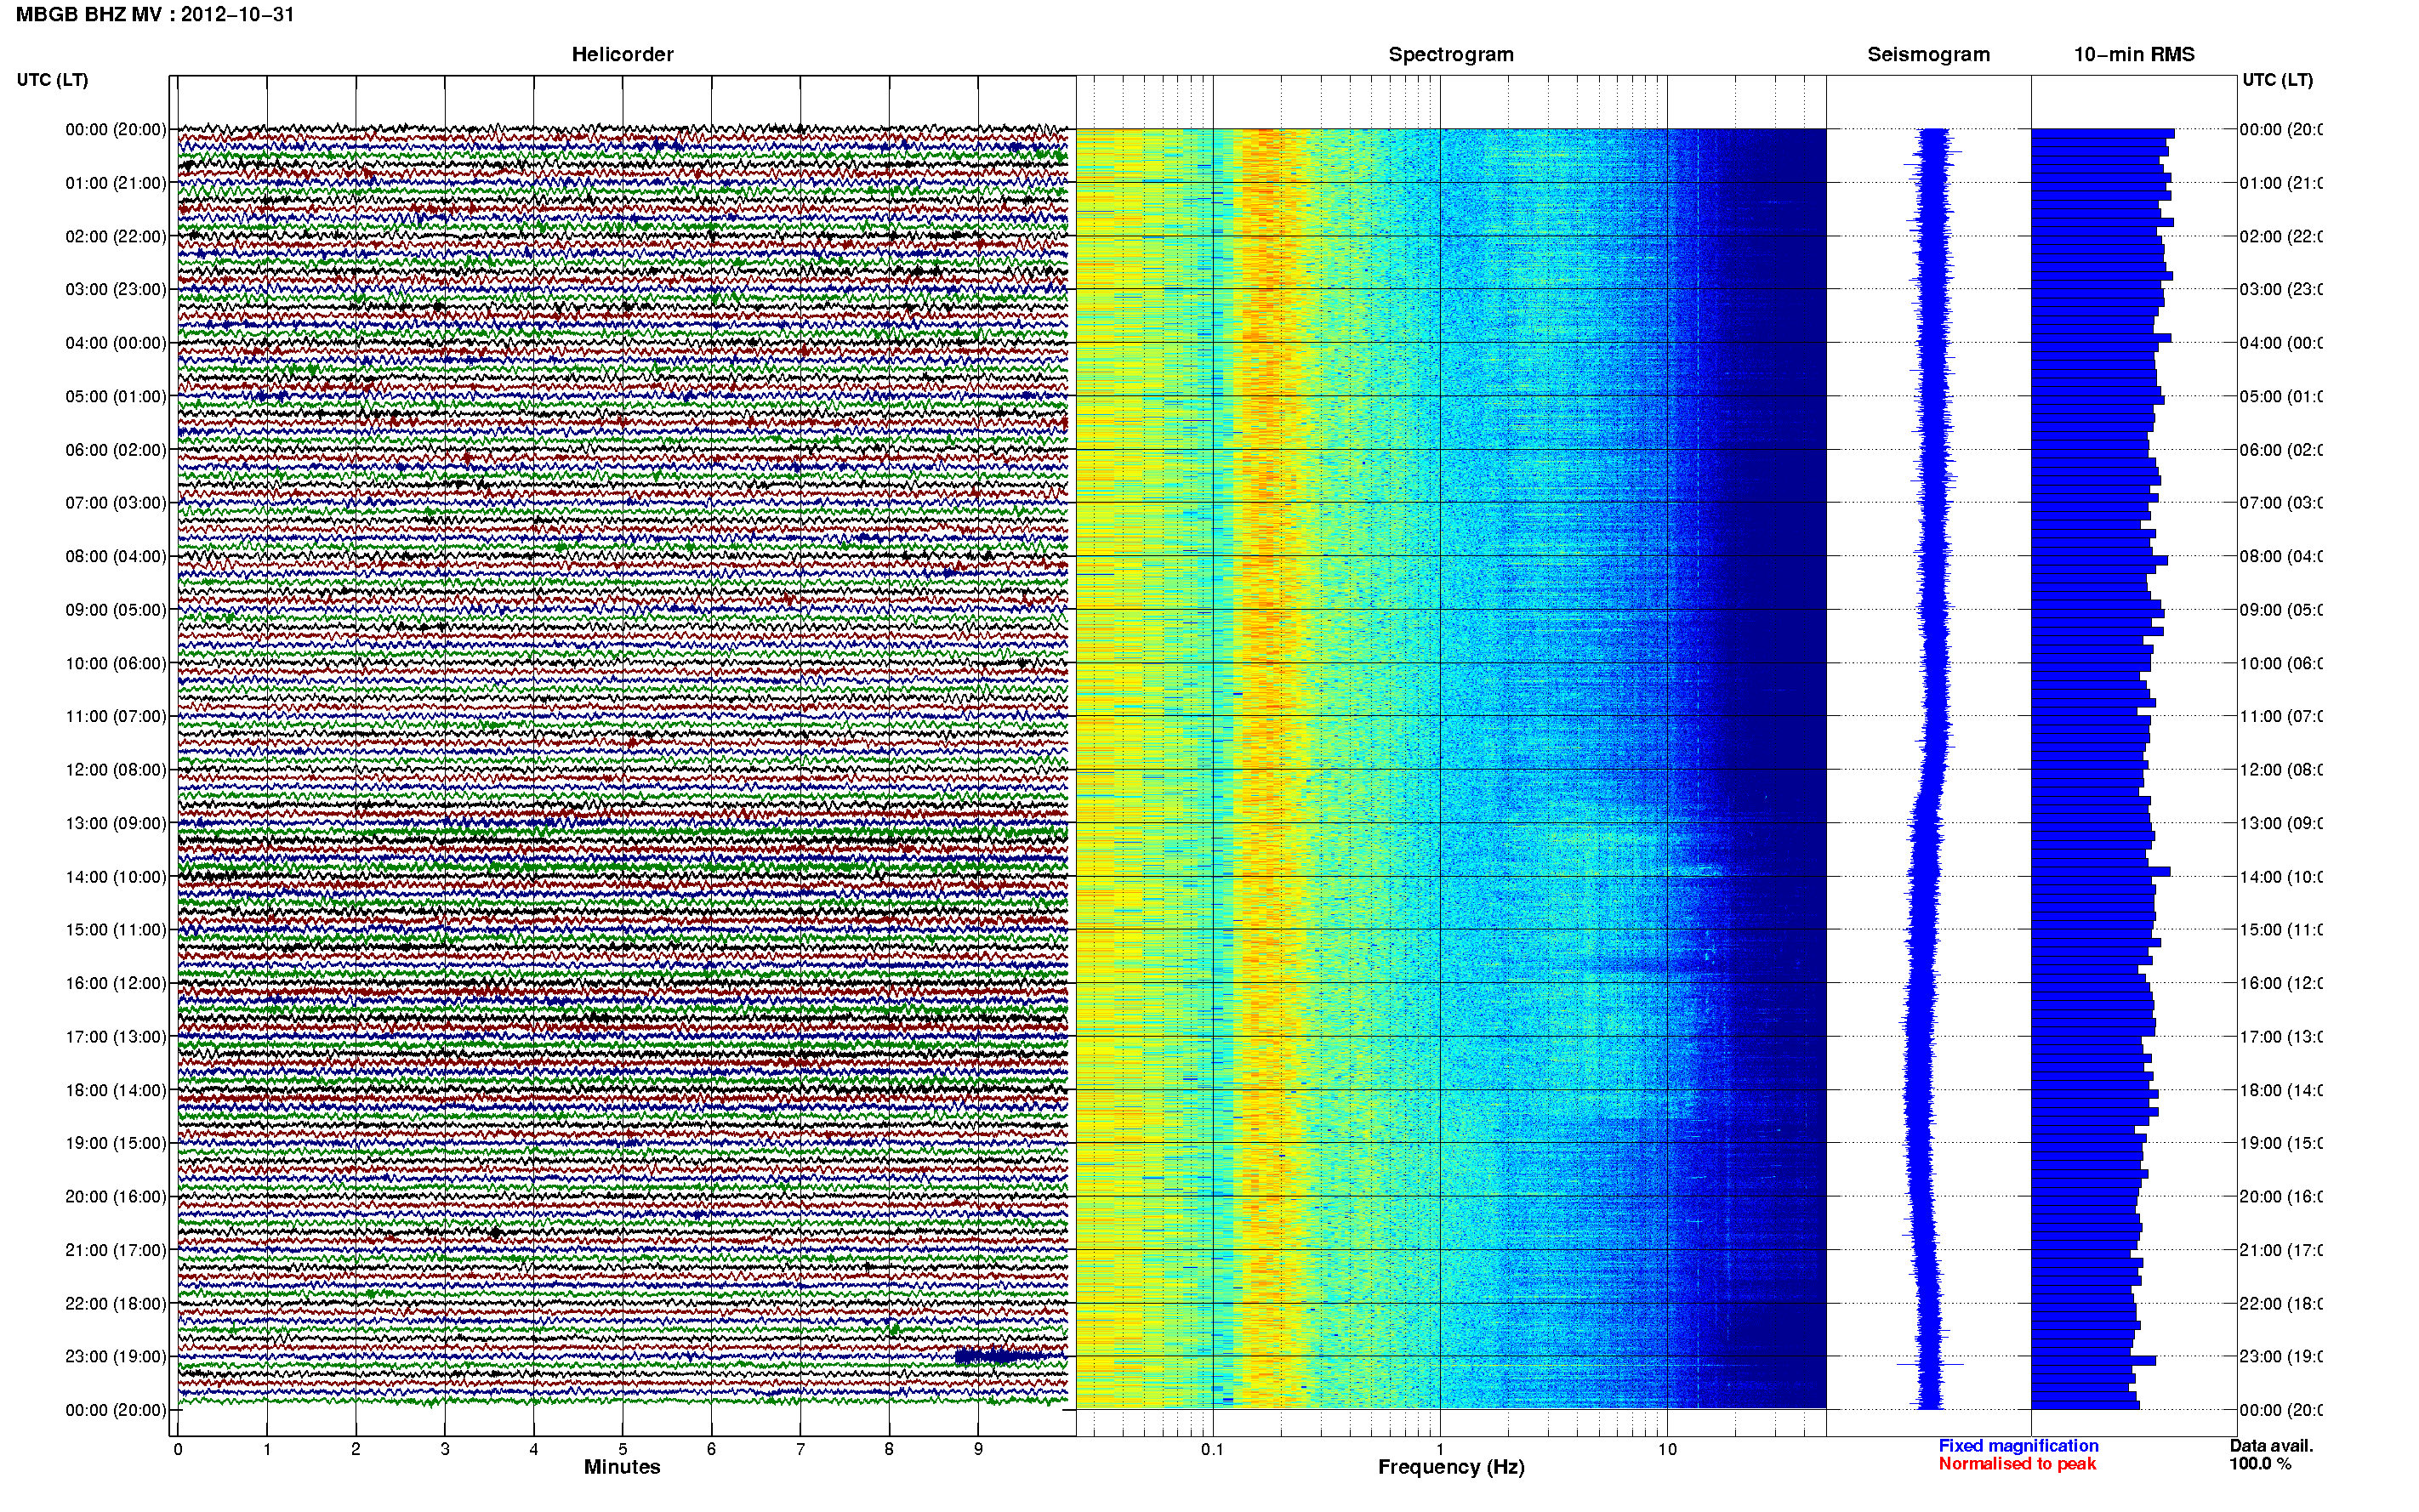Select the left time label "01:00 (21:00)"
Viewport: 2419px width, 1512px height.
coord(116,183)
